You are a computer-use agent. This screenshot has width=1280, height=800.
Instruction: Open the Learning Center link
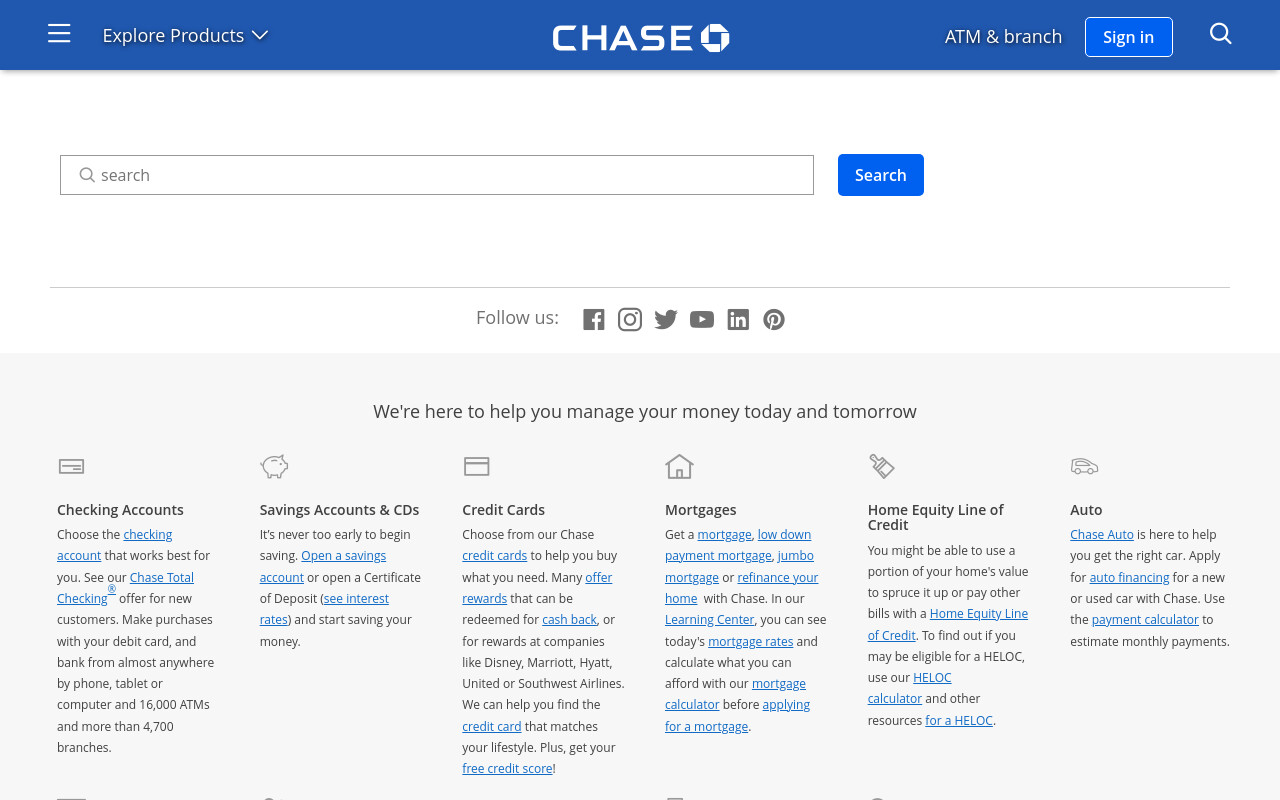tap(709, 620)
